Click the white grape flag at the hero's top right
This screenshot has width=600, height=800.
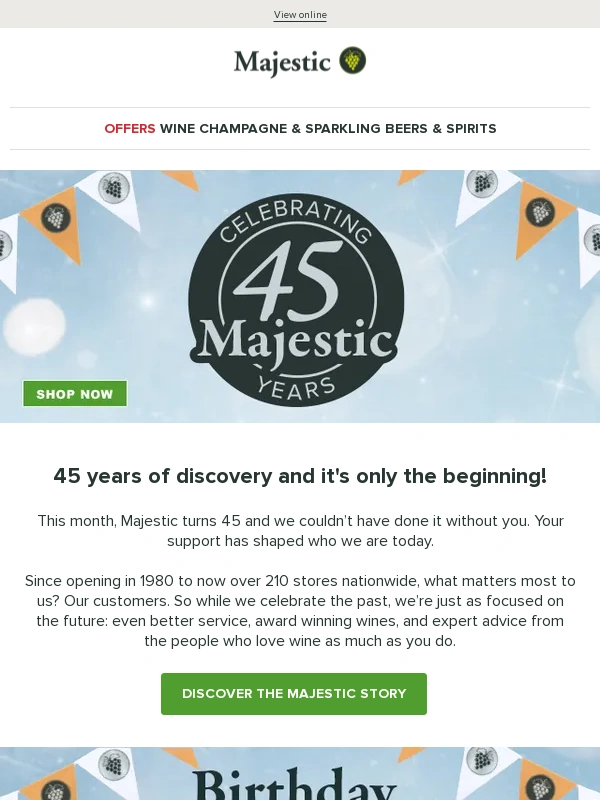pyautogui.click(x=485, y=192)
